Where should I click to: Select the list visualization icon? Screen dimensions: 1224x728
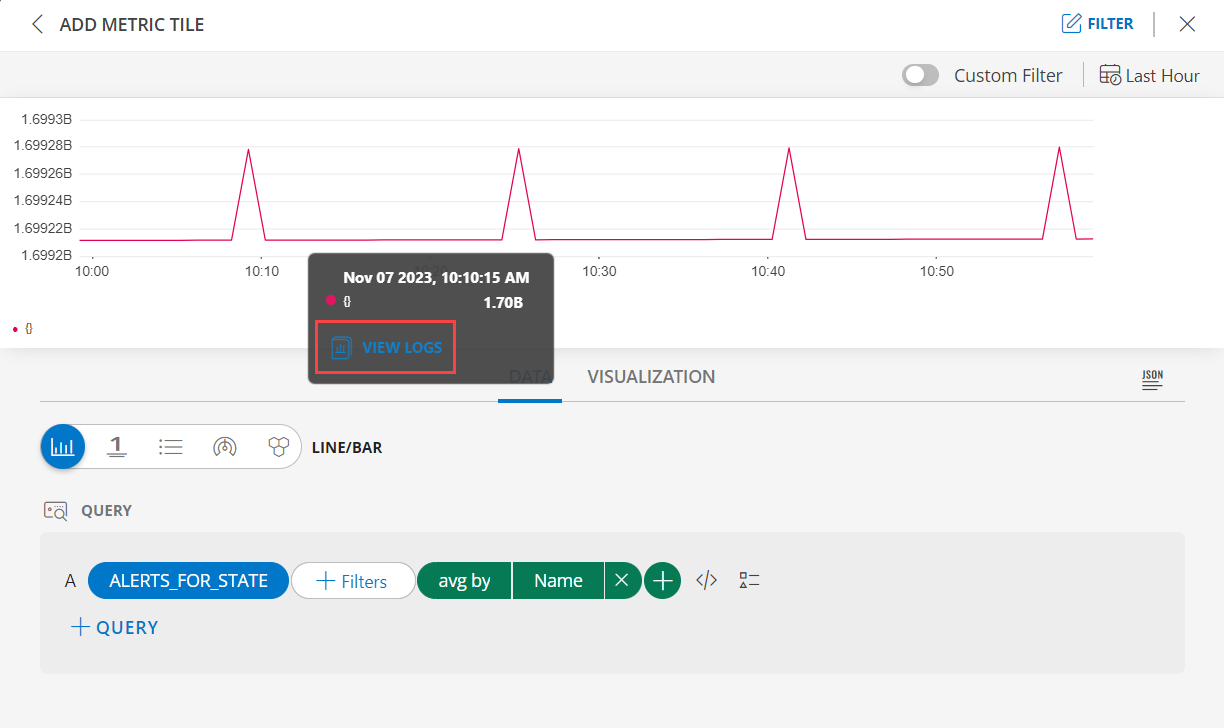pyautogui.click(x=171, y=447)
